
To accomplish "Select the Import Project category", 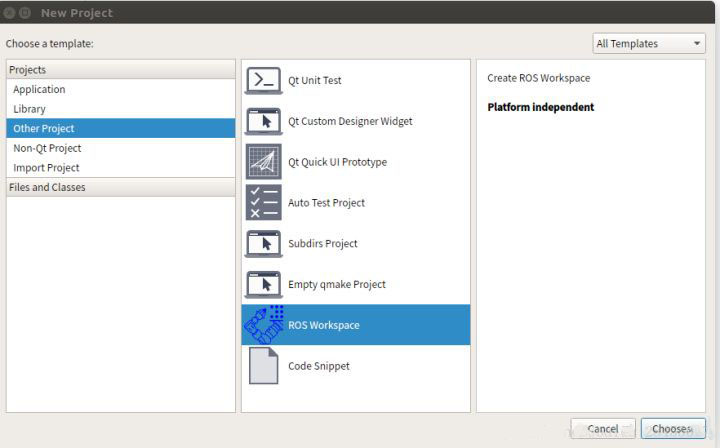I will click(46, 168).
